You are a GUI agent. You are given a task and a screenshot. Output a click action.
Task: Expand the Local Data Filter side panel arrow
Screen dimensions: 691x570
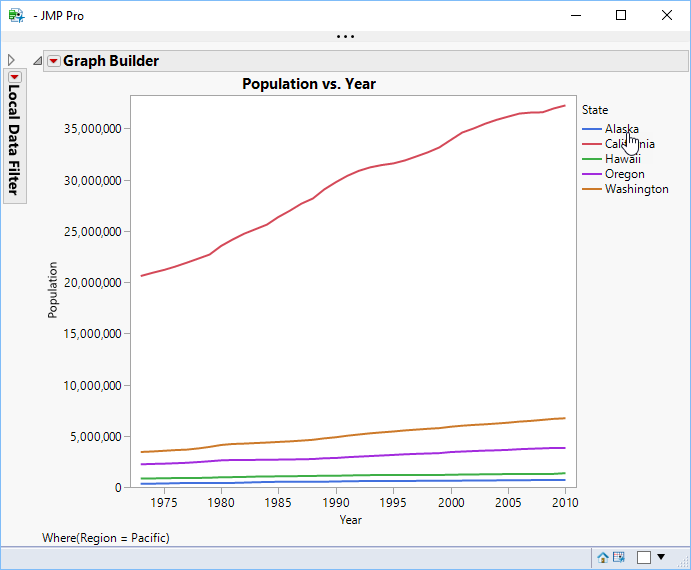(x=11, y=60)
